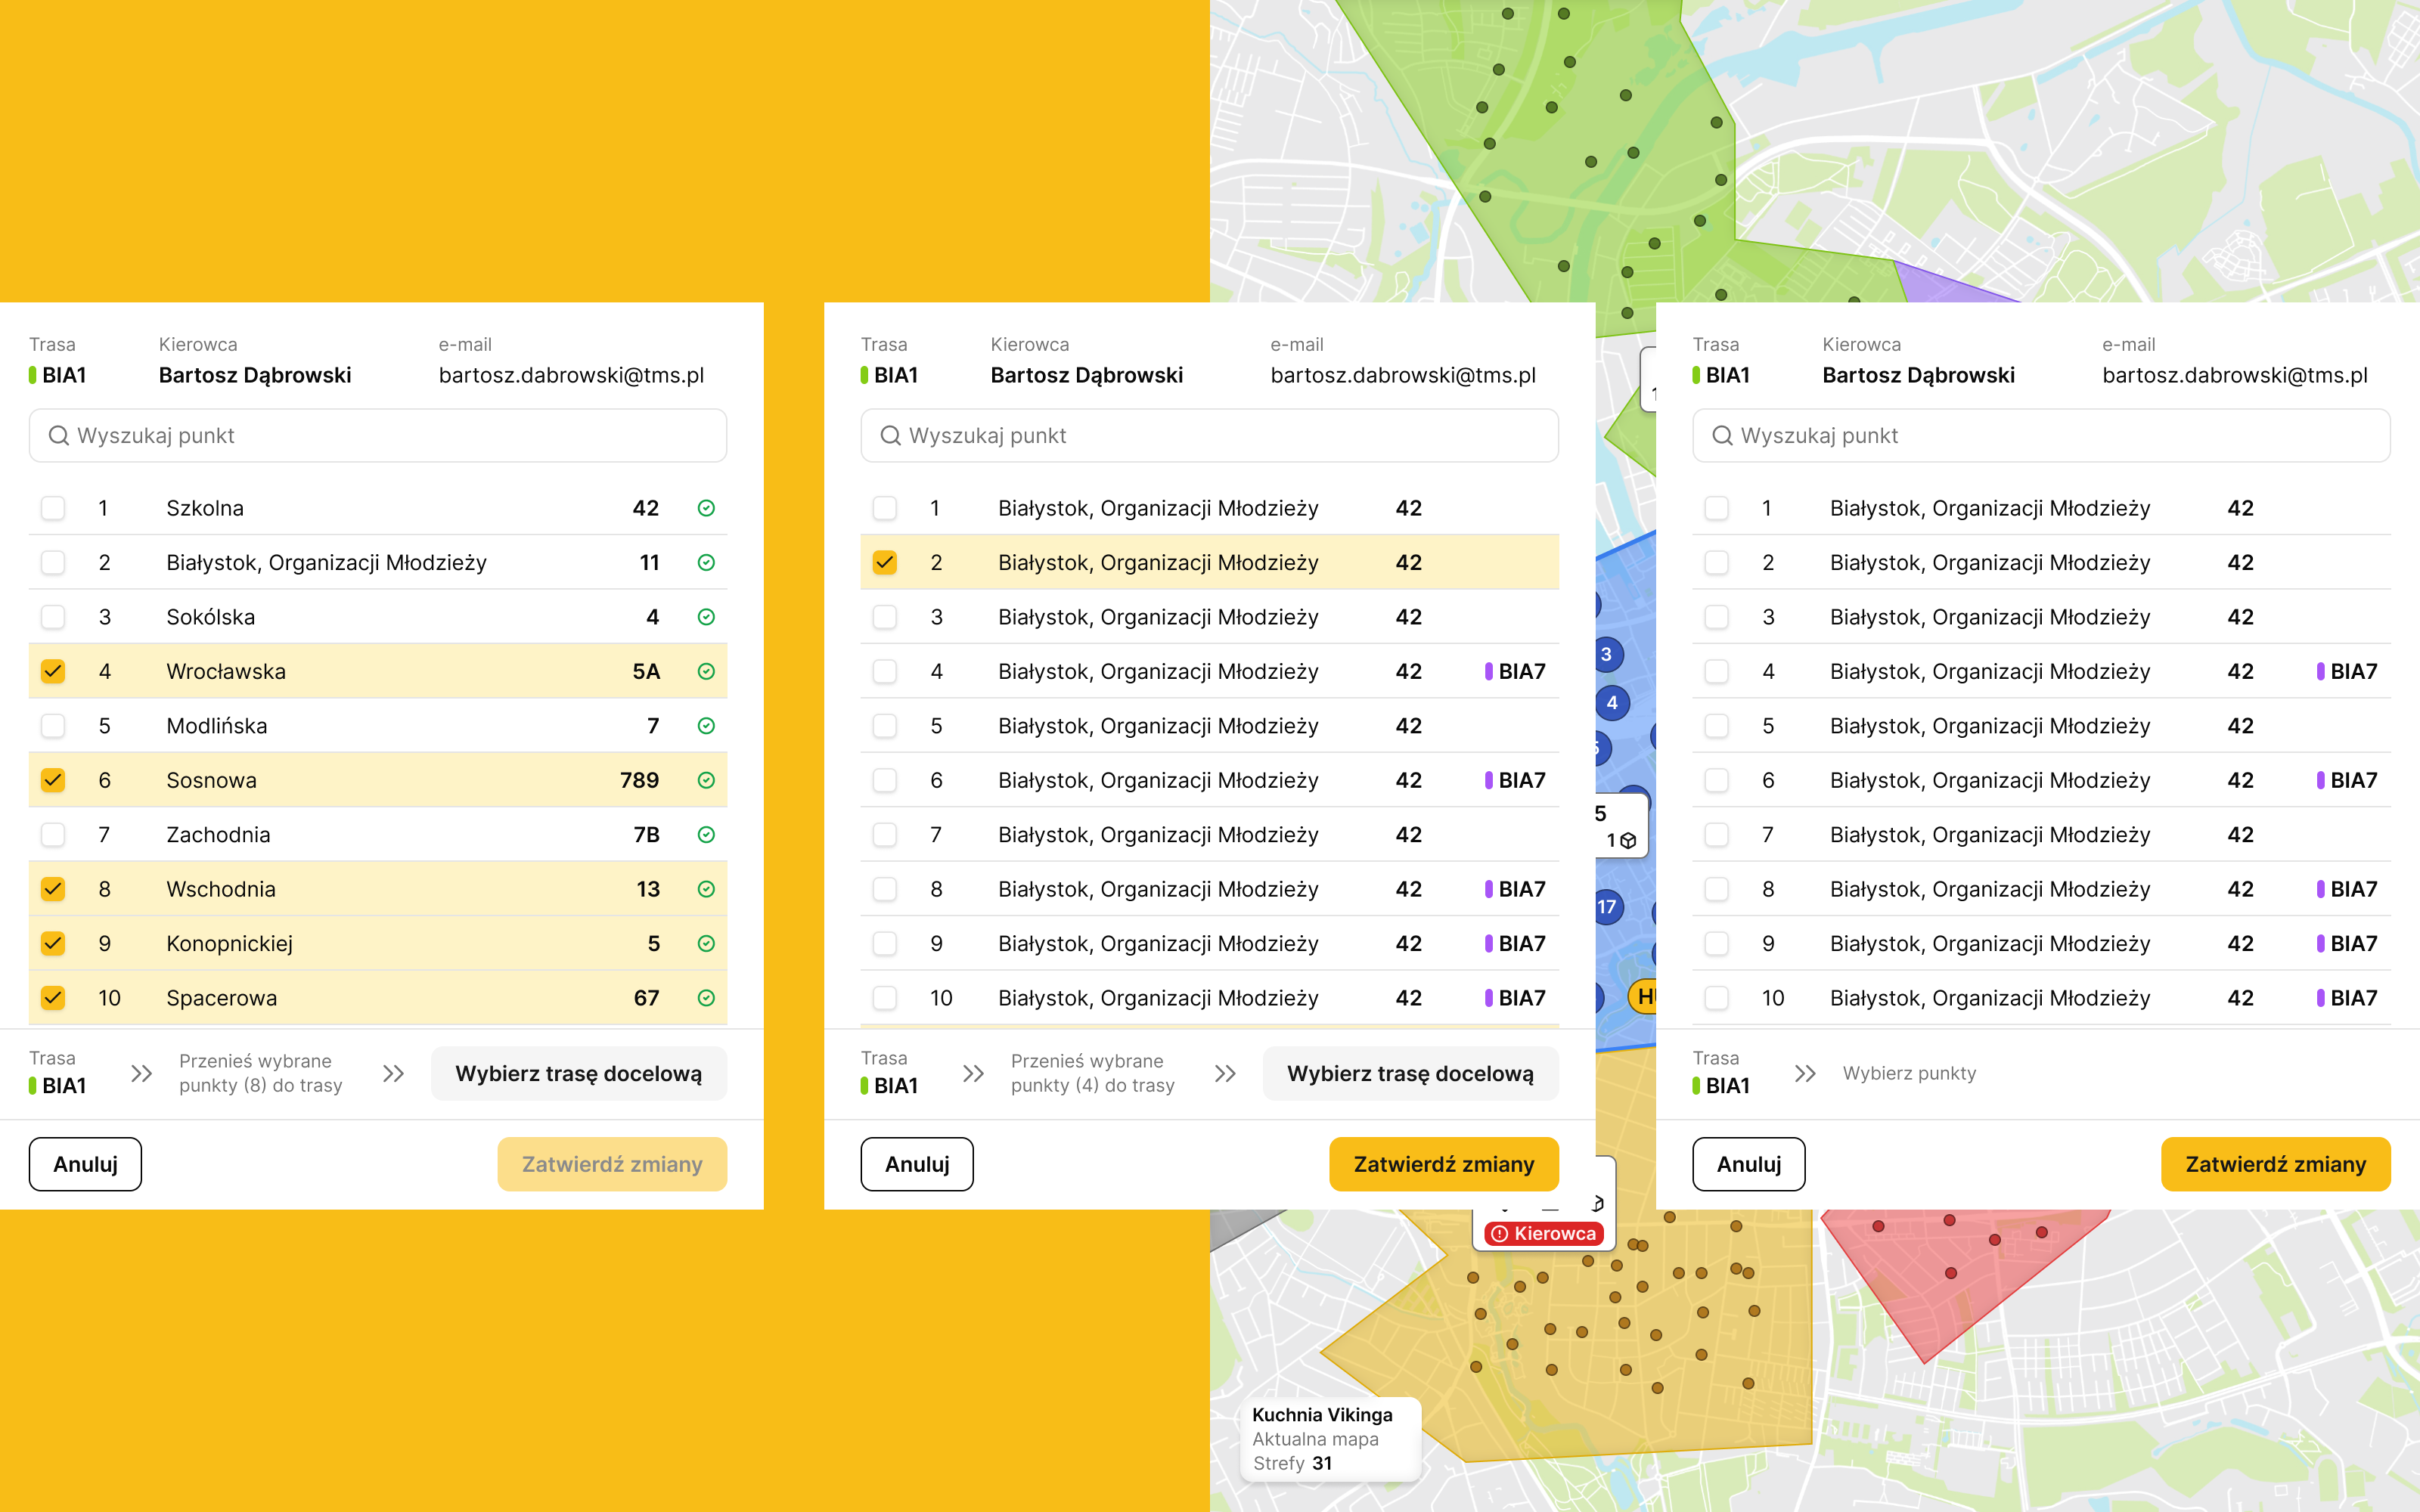Focus Wyszukaj punkt search field left panel
2420x1512 pixels.
point(378,436)
